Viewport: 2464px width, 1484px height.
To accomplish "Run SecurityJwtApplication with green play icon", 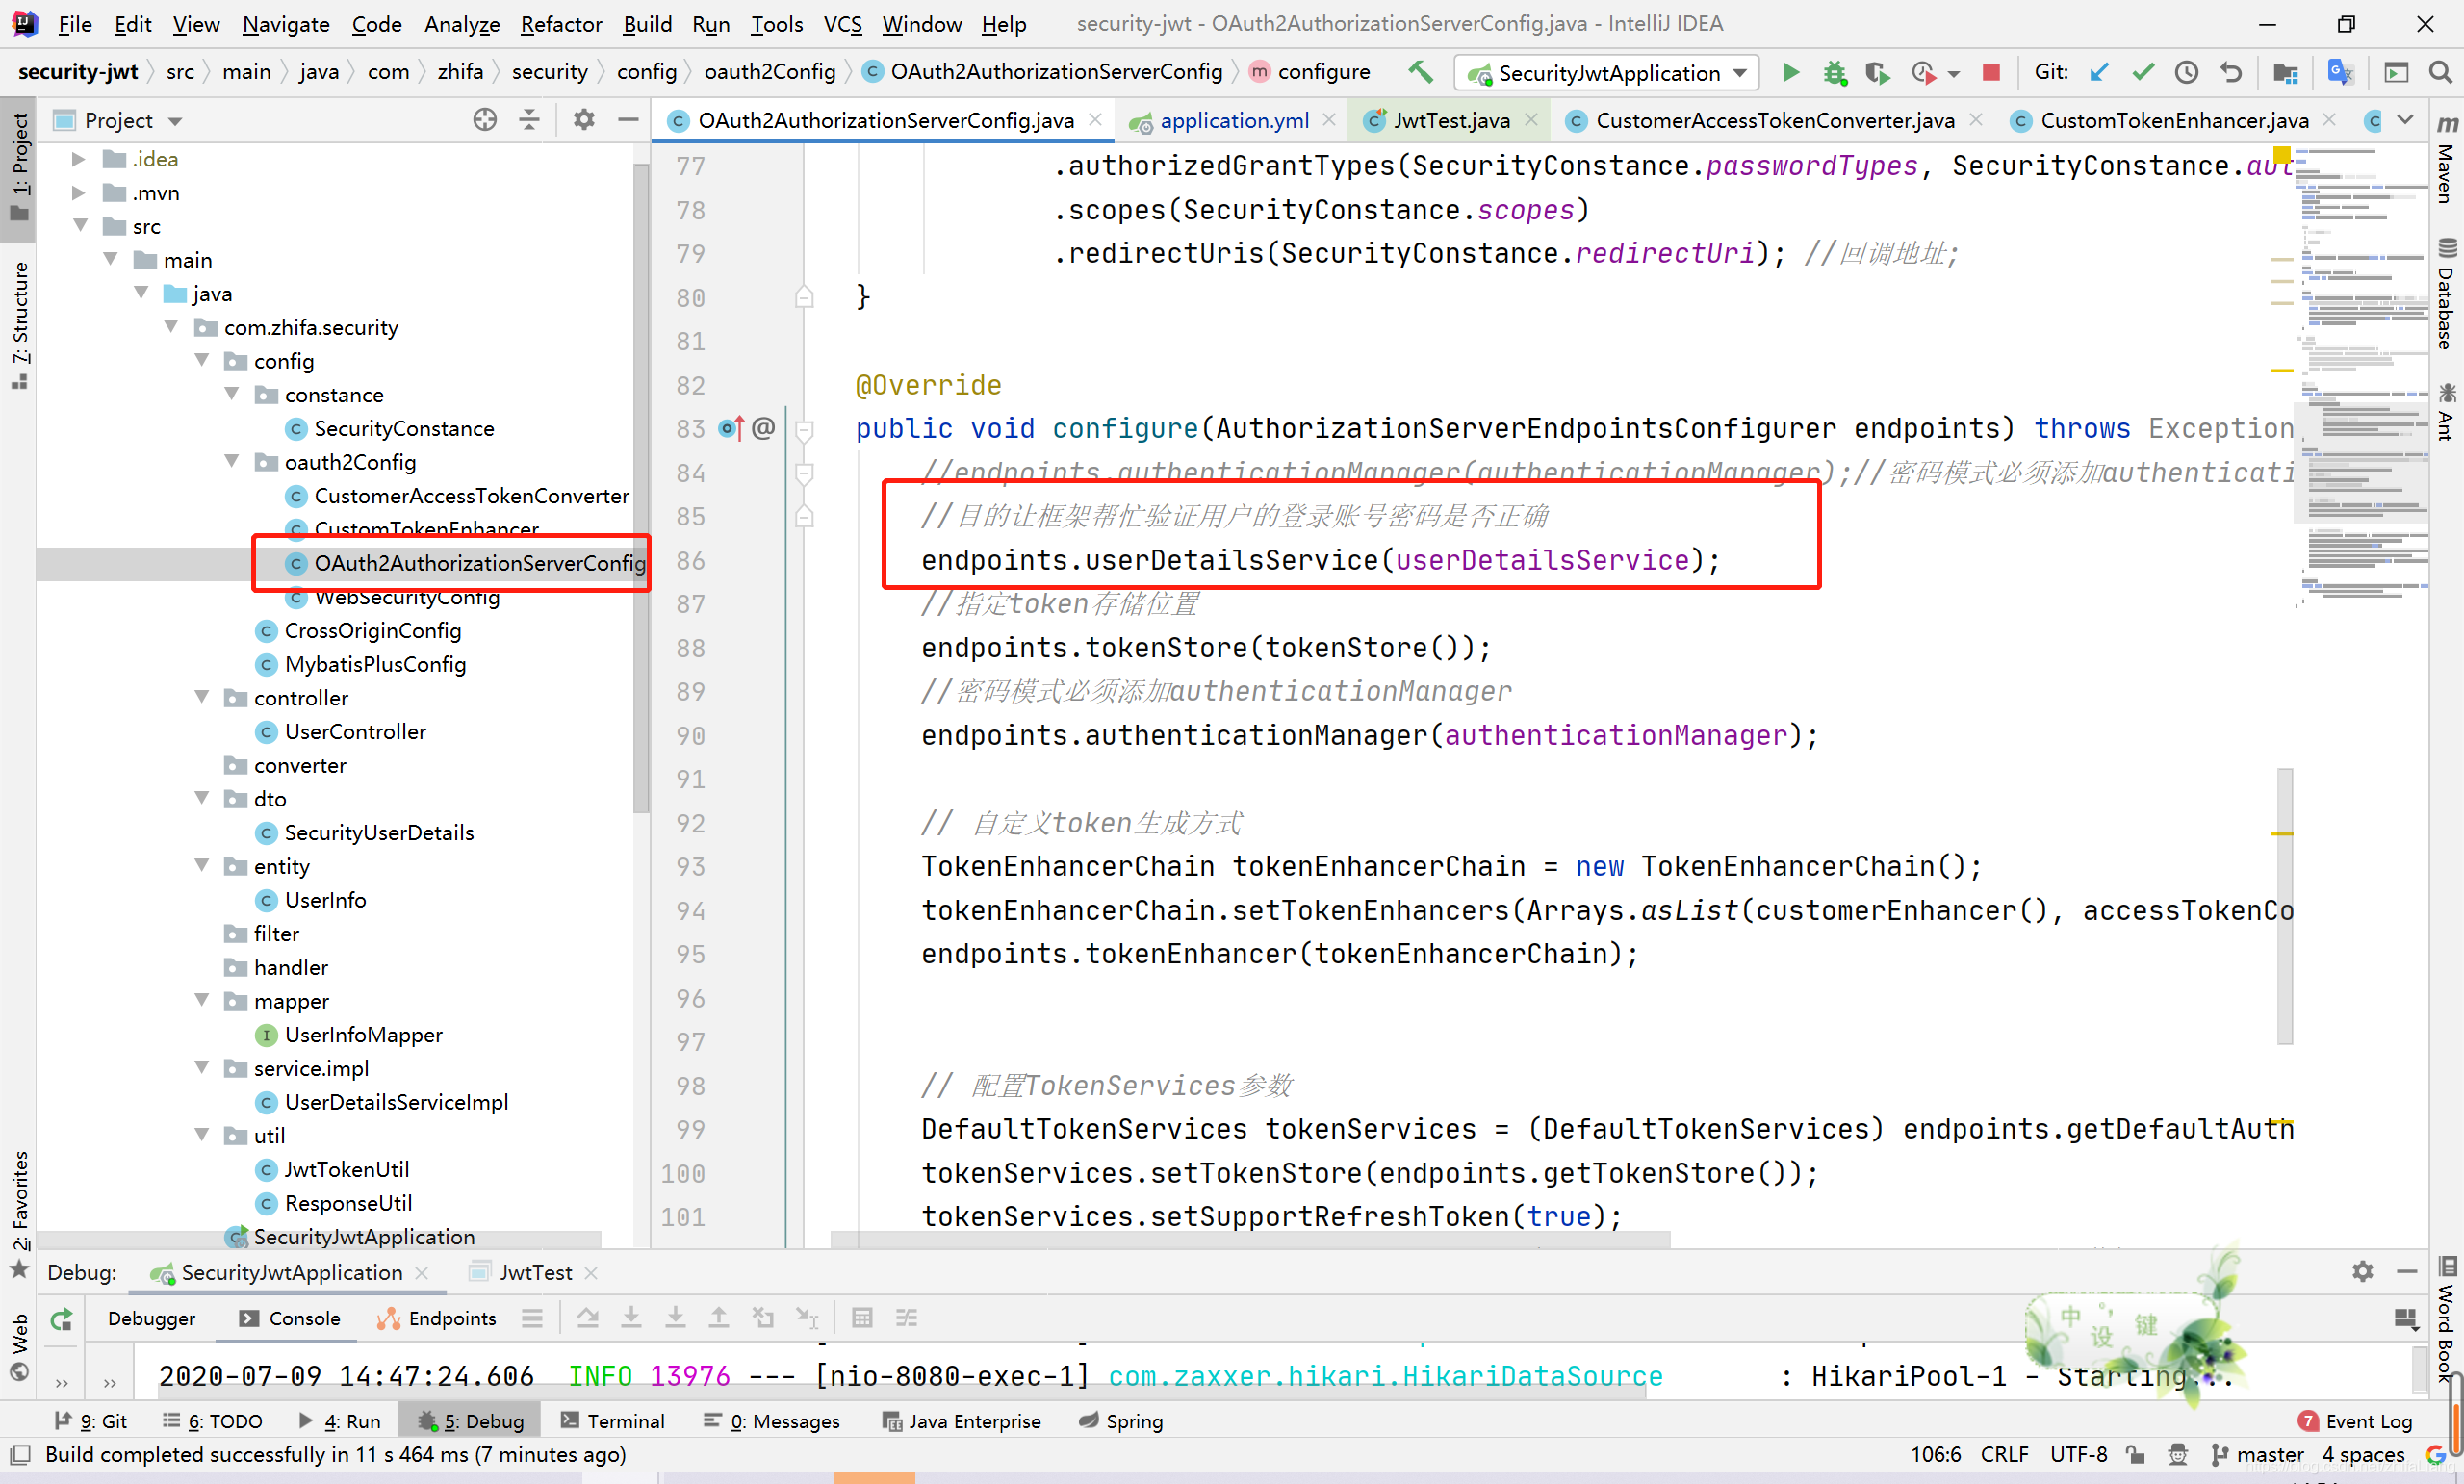I will (1791, 72).
